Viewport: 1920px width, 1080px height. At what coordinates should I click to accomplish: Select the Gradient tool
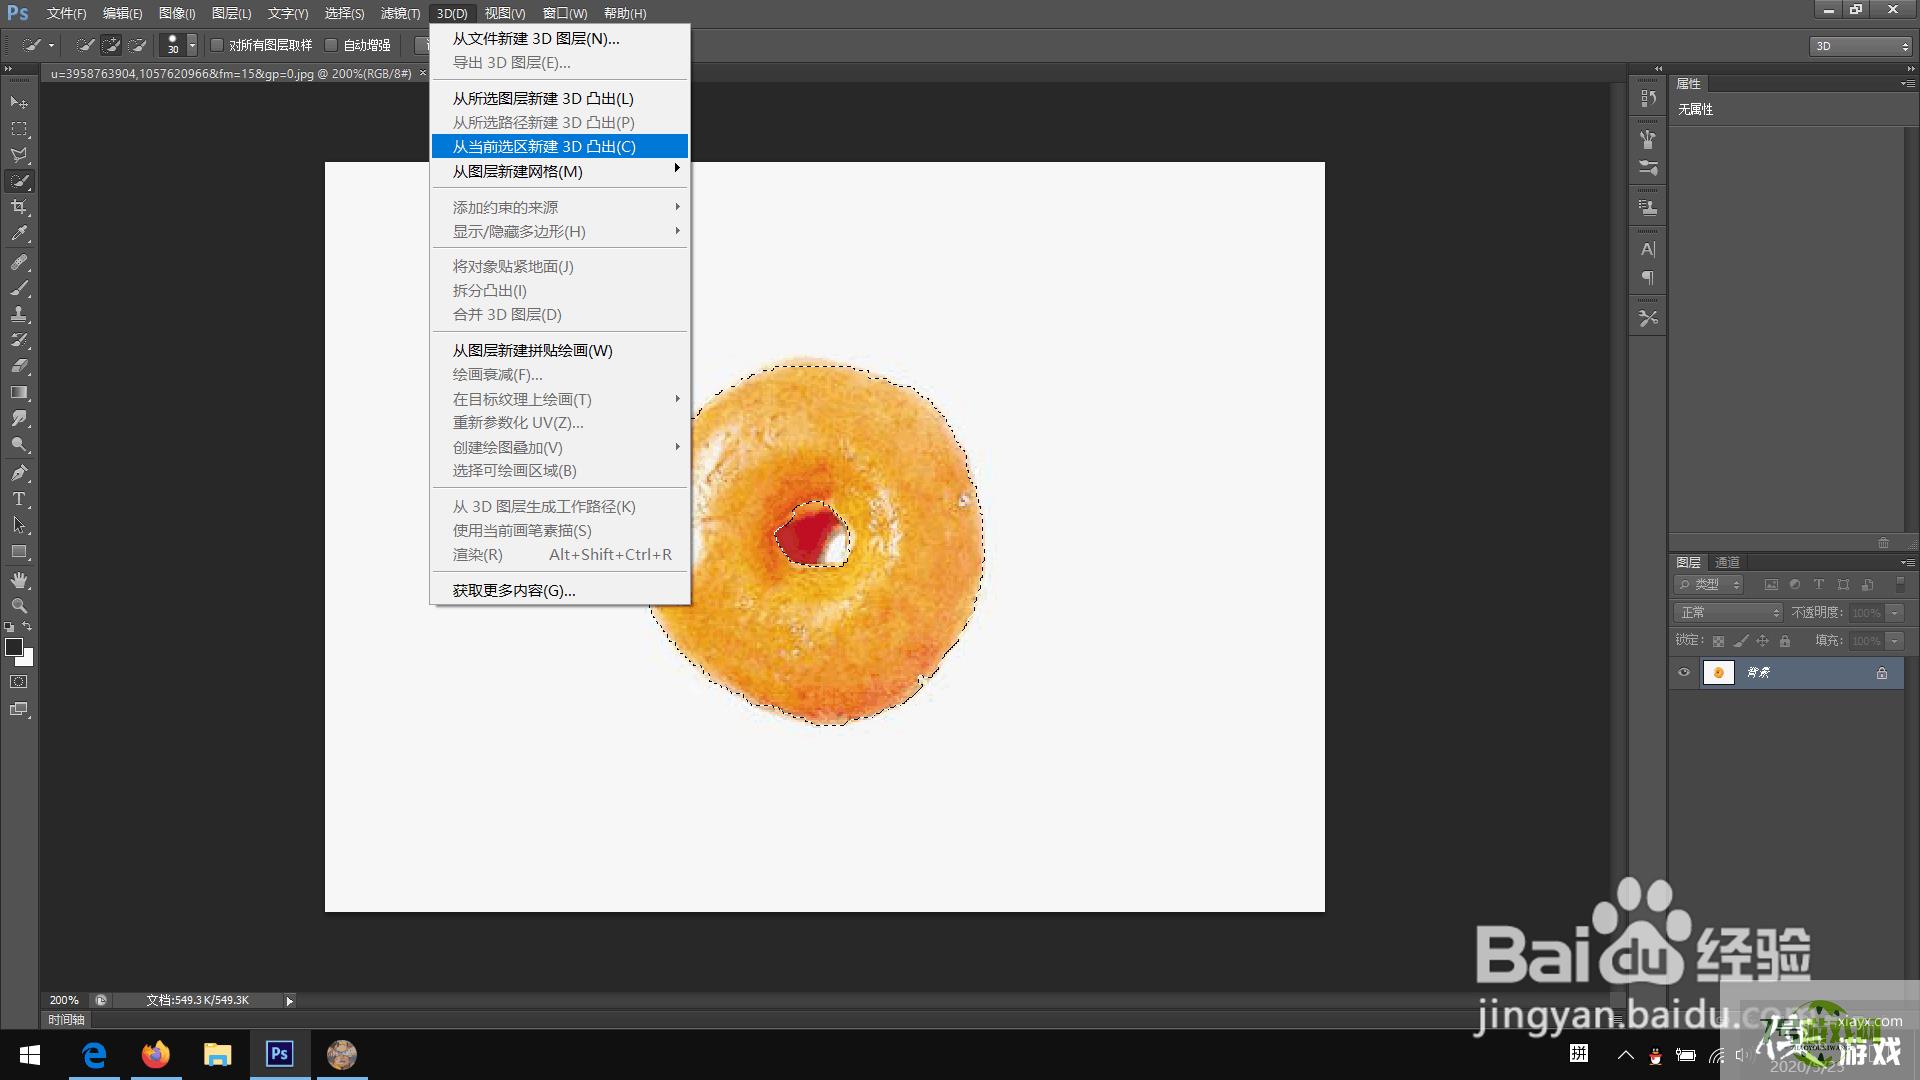click(x=19, y=393)
